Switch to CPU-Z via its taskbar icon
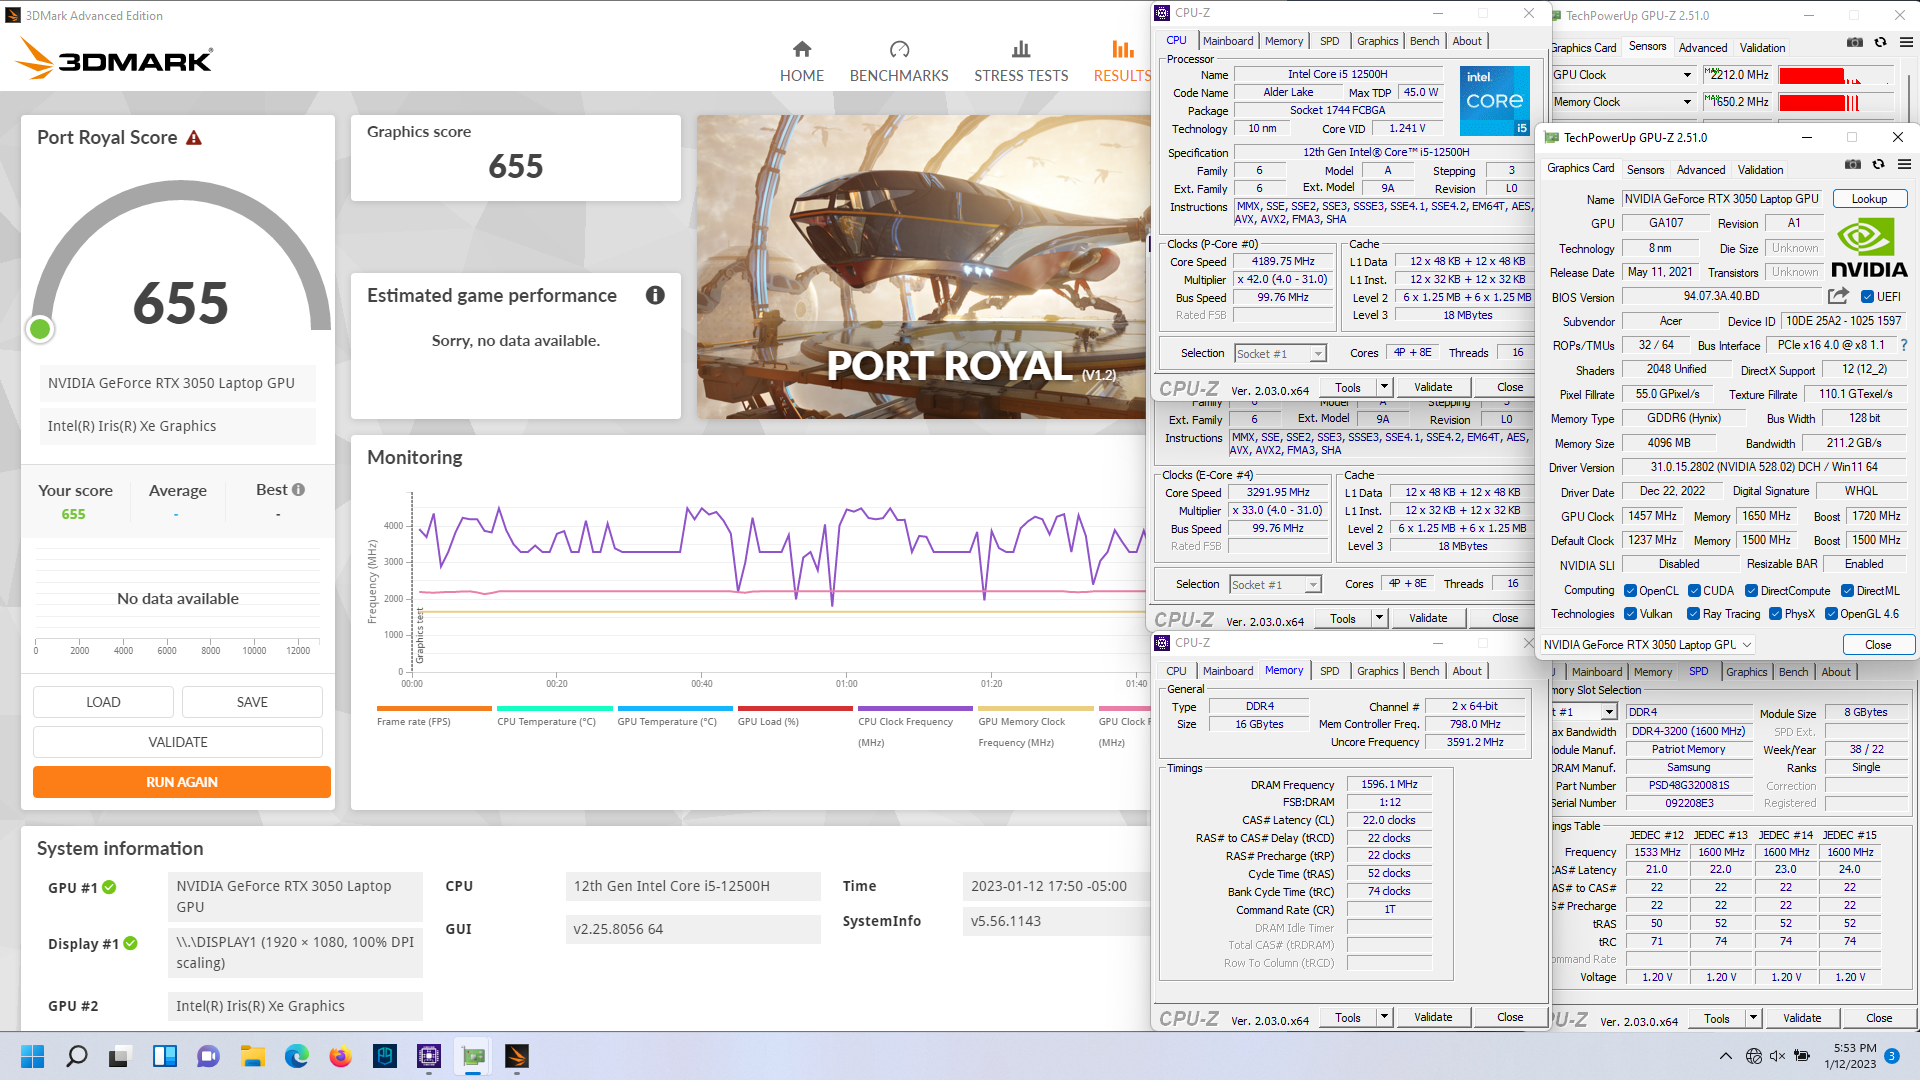 click(429, 1056)
